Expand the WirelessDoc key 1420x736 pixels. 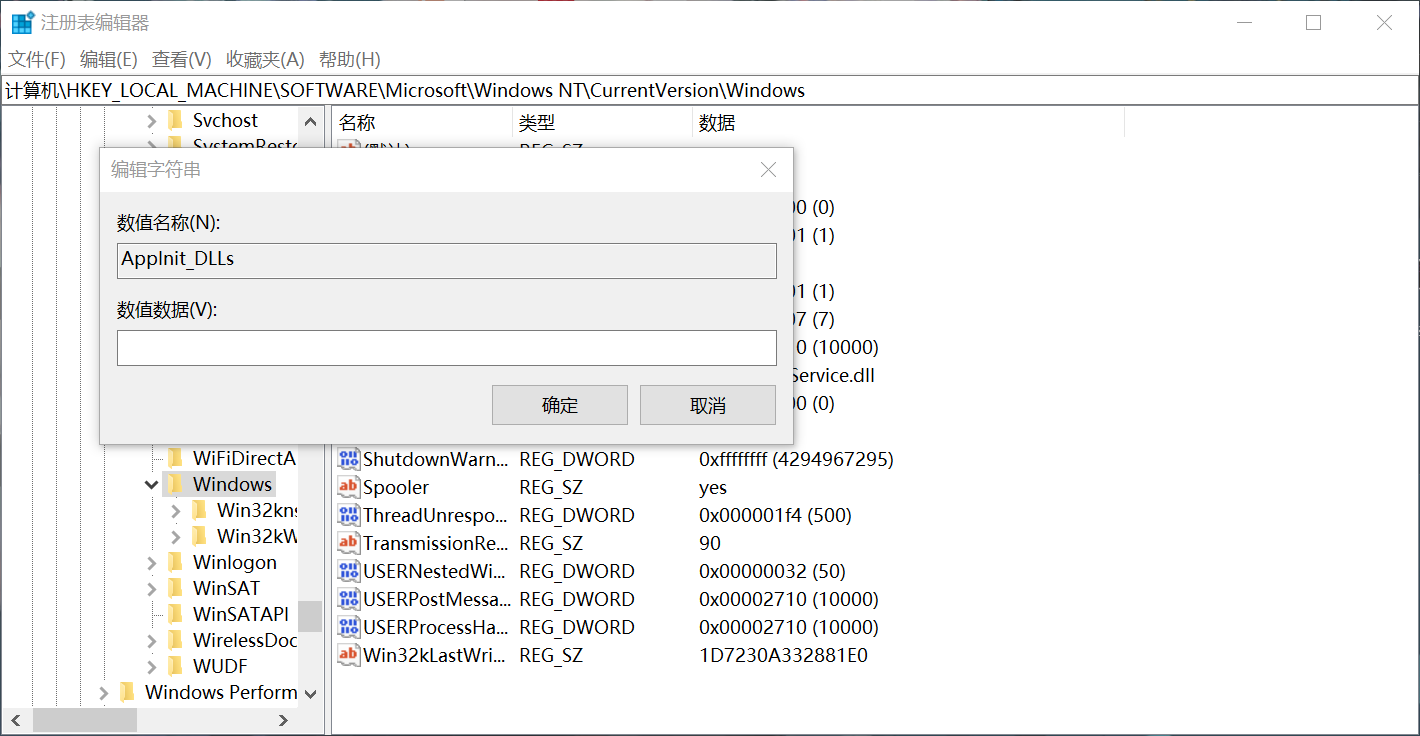point(152,641)
